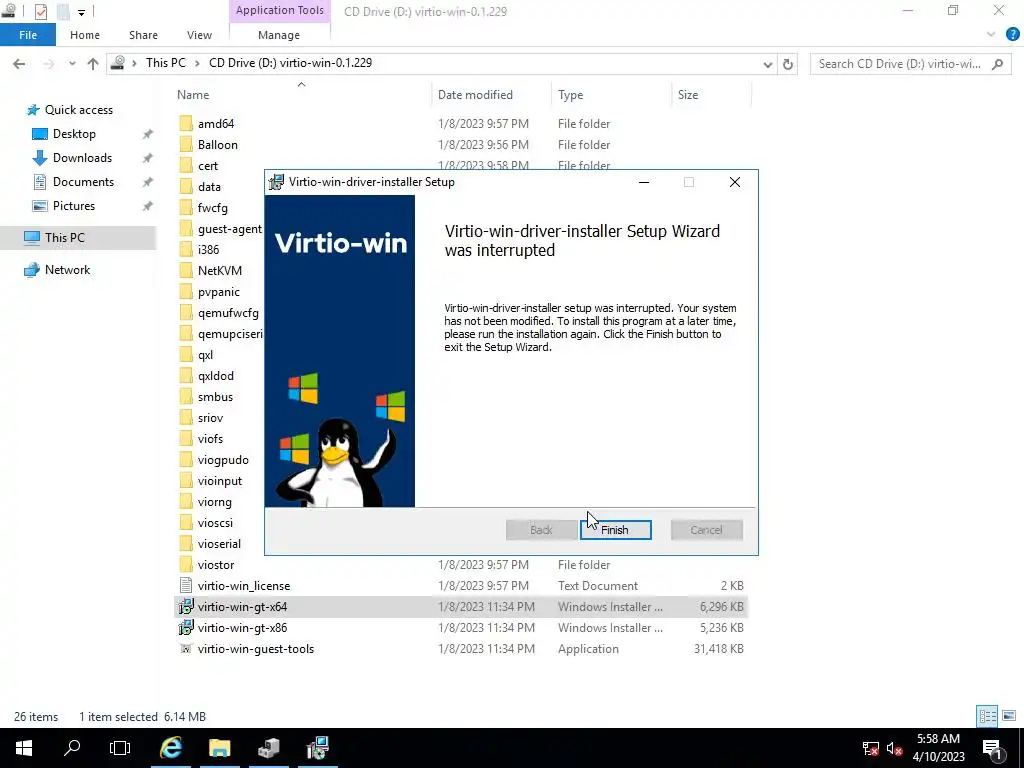
Task: Select the Balloon folder icon
Action: [186, 144]
